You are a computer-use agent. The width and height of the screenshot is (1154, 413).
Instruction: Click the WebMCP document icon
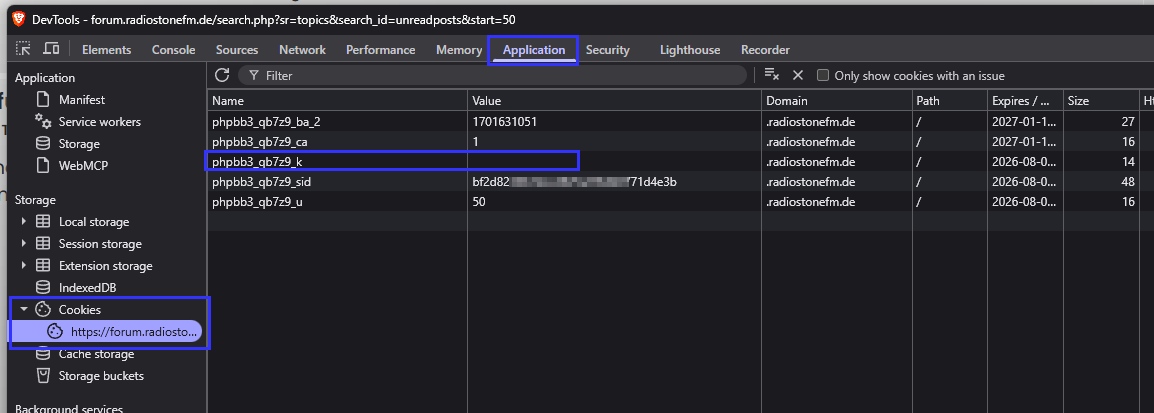(44, 166)
